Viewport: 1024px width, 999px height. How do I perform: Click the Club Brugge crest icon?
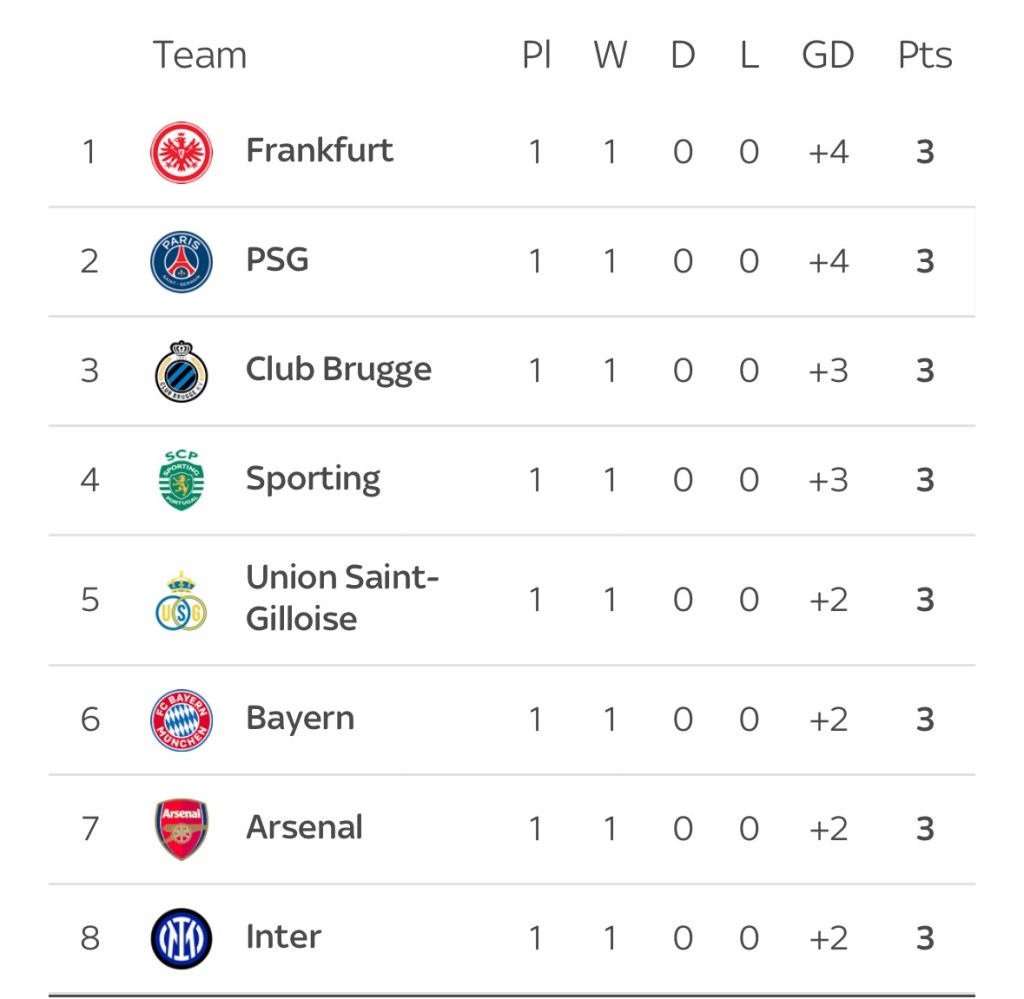tap(181, 371)
